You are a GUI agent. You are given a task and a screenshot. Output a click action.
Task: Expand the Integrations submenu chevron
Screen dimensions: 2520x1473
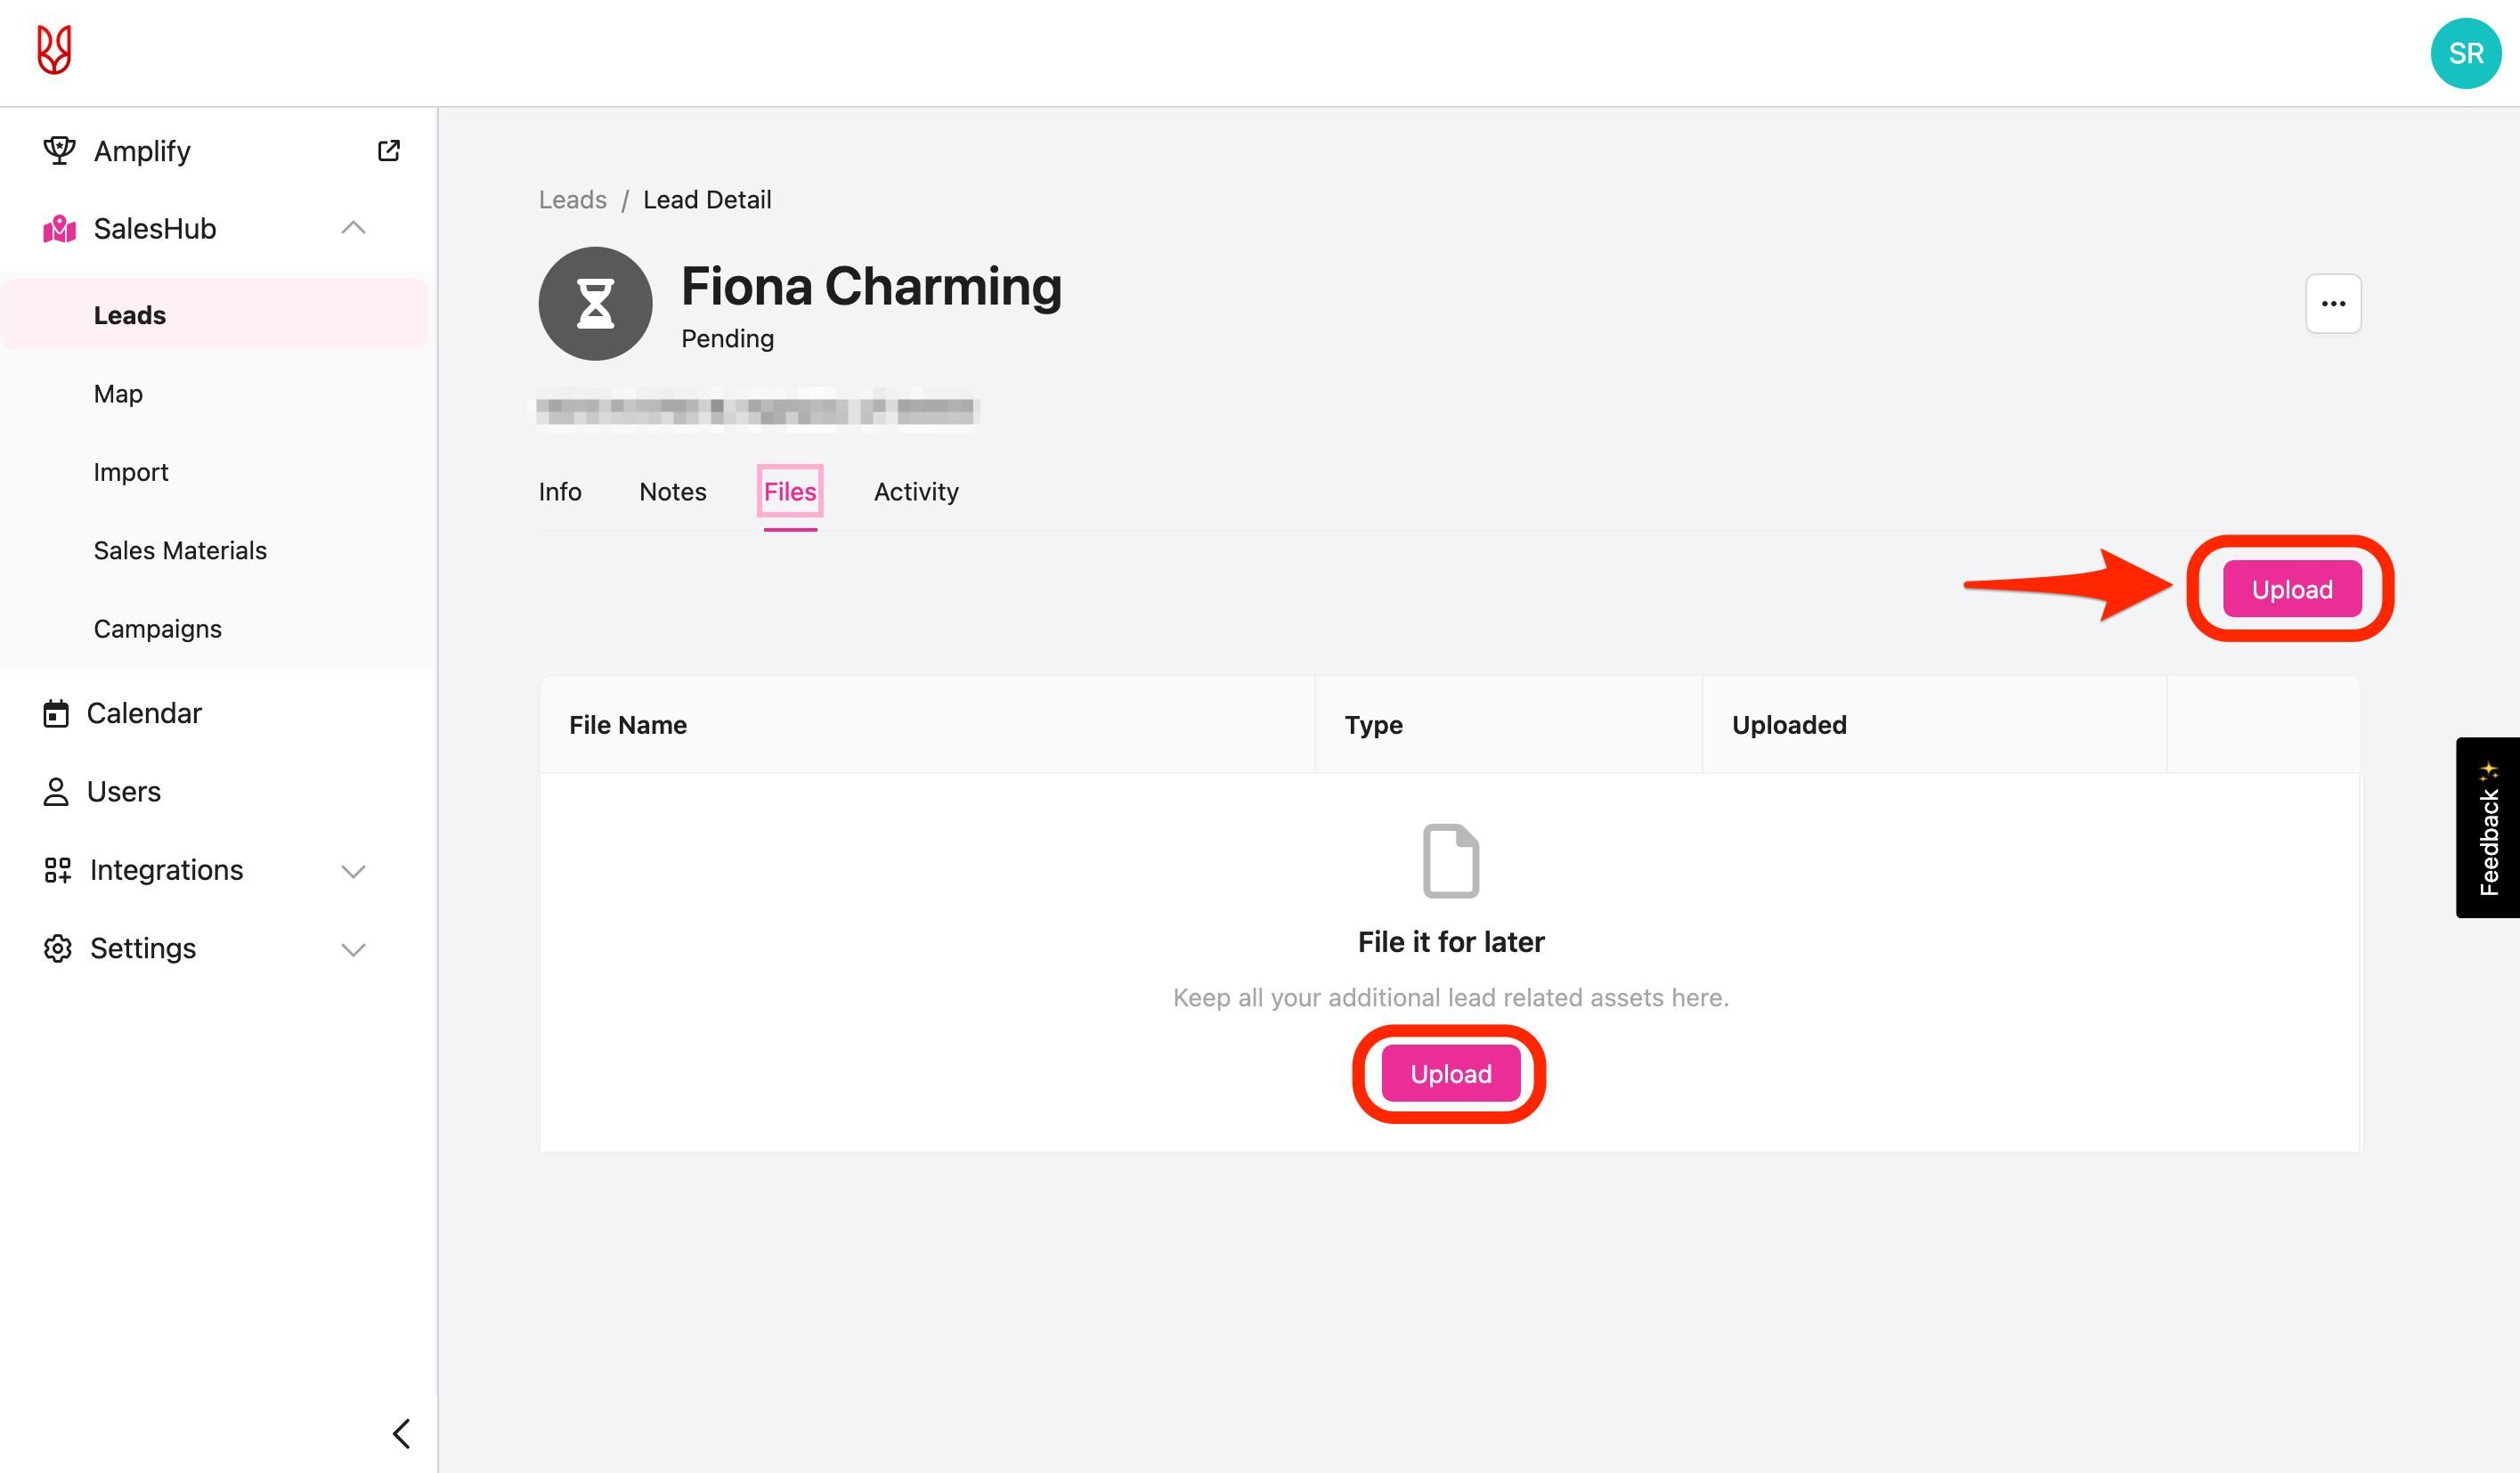click(x=353, y=870)
